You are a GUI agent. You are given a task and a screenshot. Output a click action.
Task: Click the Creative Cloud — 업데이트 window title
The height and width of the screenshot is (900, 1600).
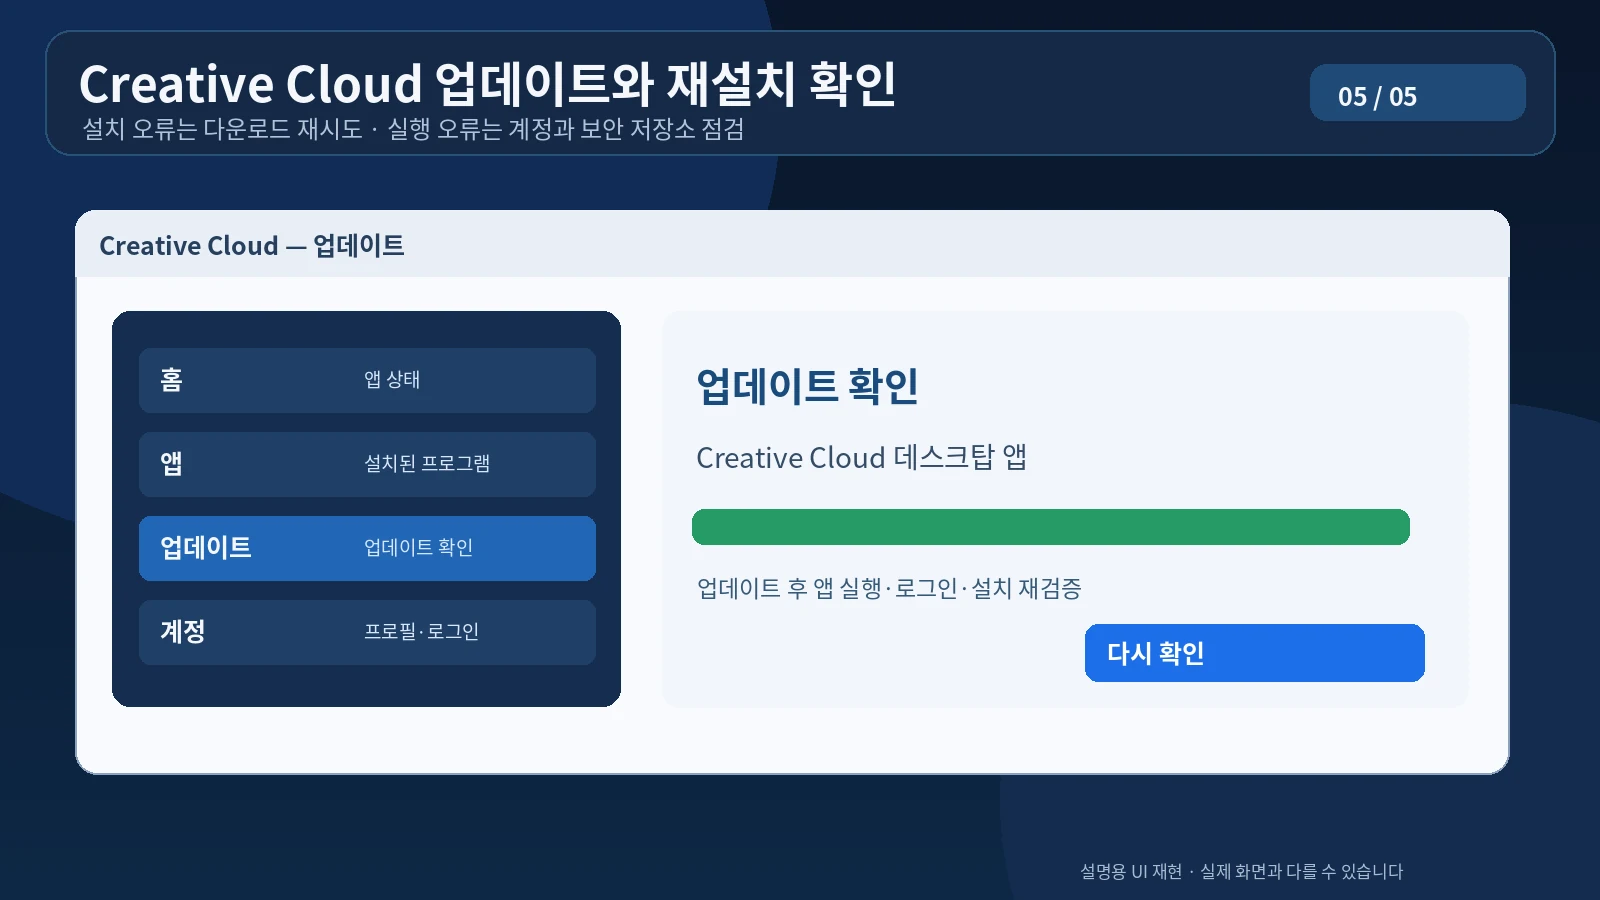[252, 246]
